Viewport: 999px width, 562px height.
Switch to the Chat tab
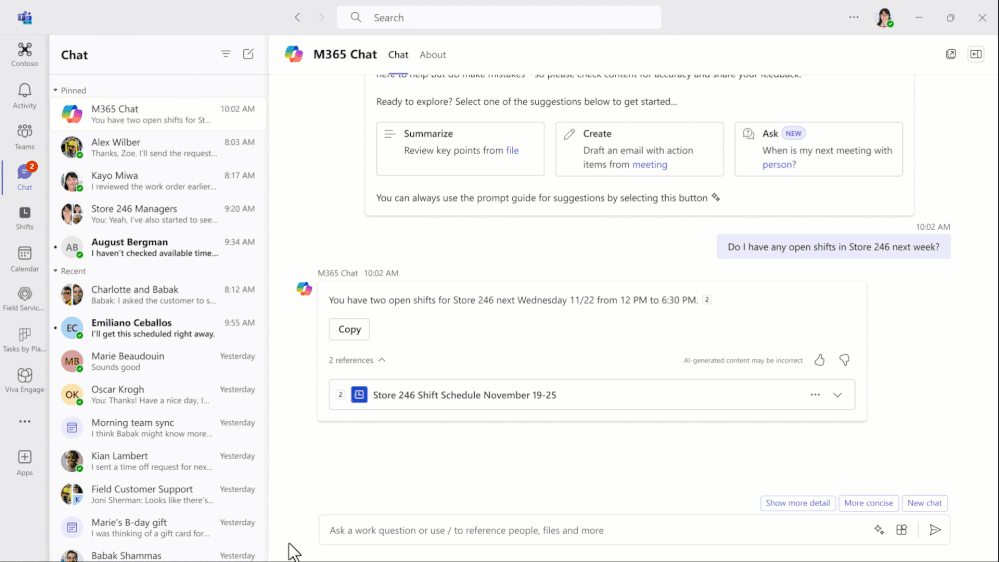coord(398,55)
